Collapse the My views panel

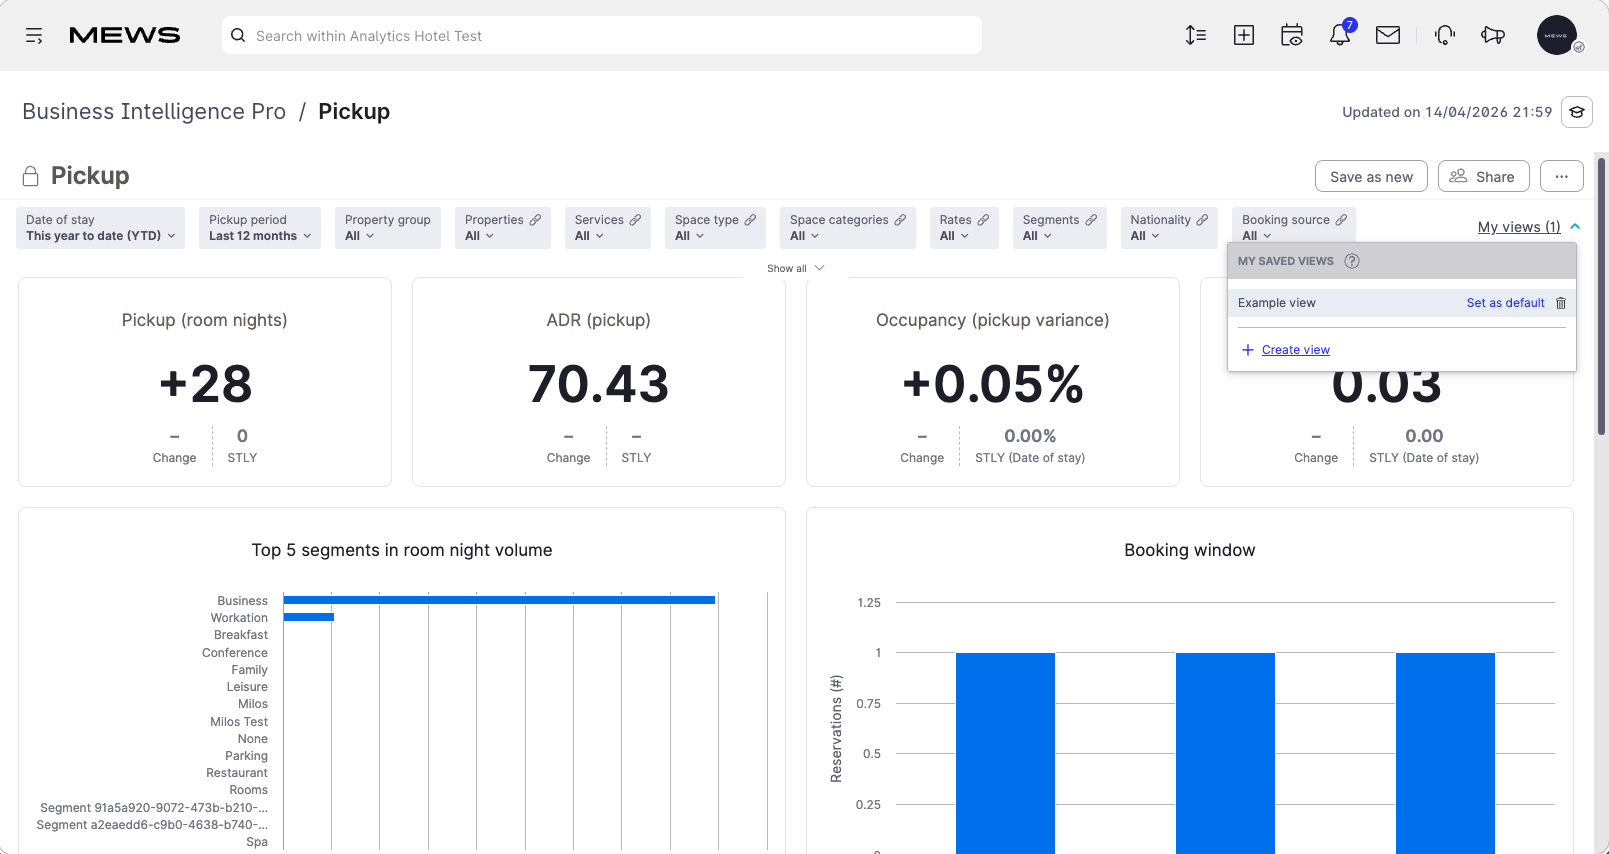click(1529, 227)
